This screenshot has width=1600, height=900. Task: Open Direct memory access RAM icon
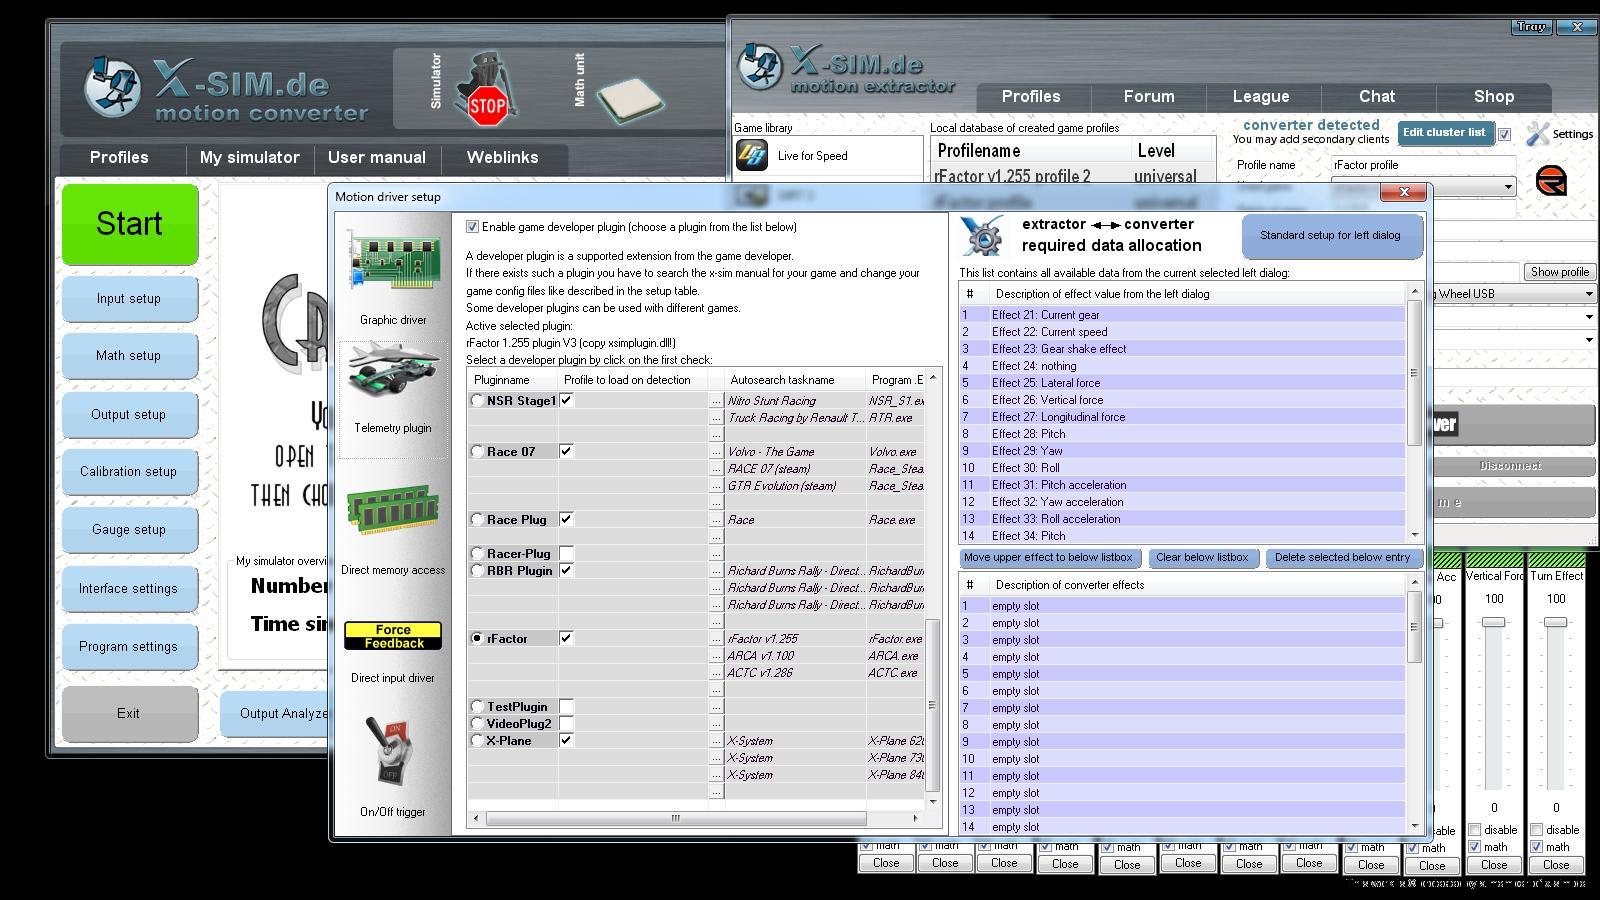[393, 512]
